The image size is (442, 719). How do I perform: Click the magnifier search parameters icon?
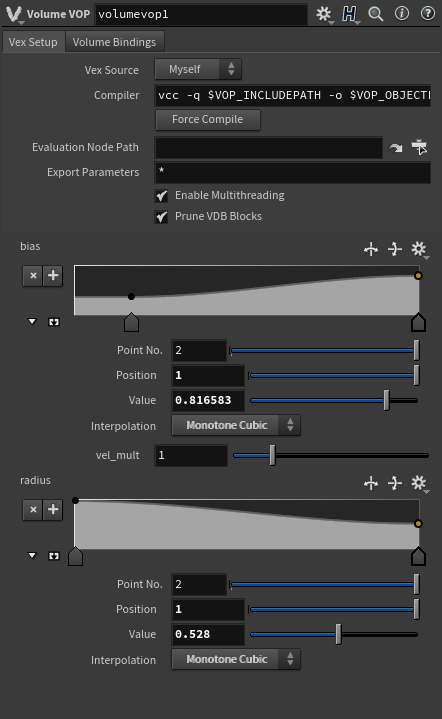[x=376, y=14]
